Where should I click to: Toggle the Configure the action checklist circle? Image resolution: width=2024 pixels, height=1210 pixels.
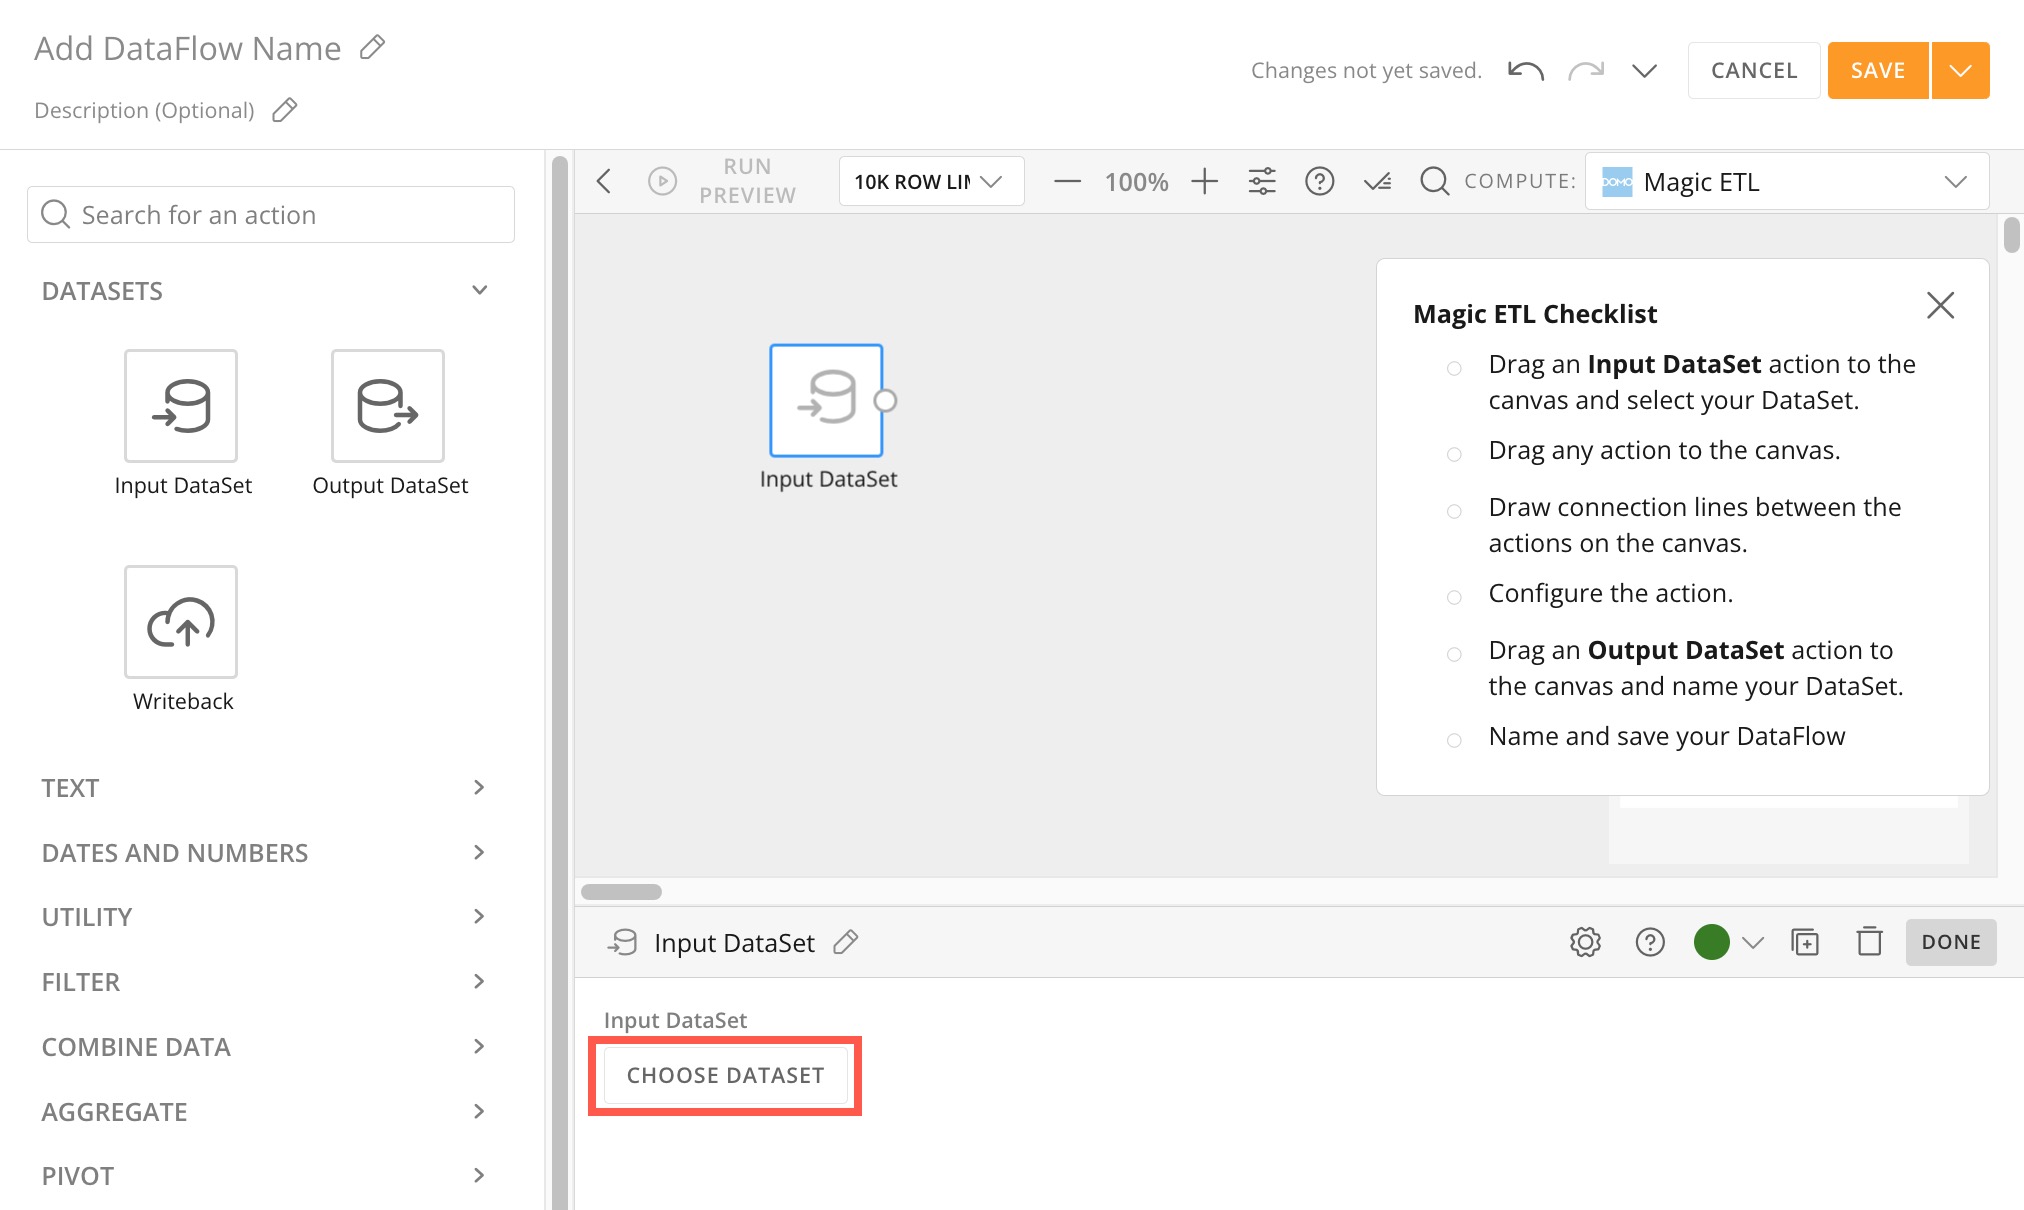point(1454,597)
